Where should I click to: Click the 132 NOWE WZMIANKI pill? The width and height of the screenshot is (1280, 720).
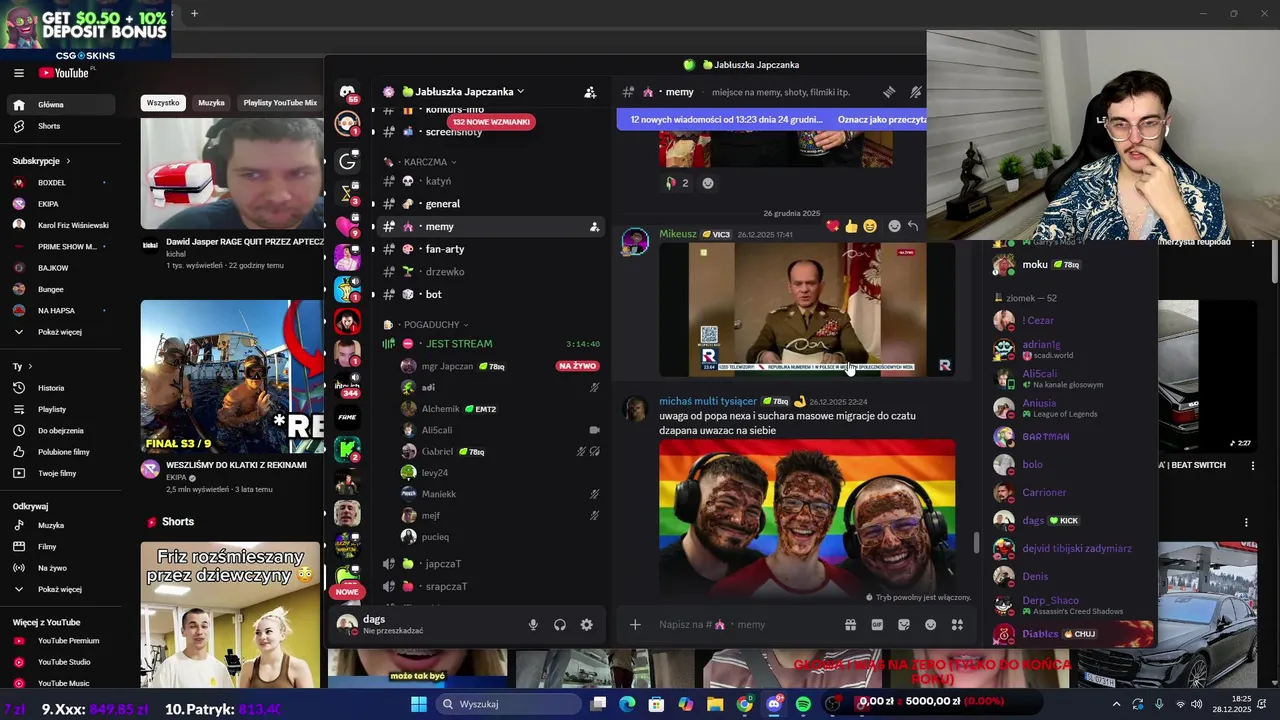point(490,122)
